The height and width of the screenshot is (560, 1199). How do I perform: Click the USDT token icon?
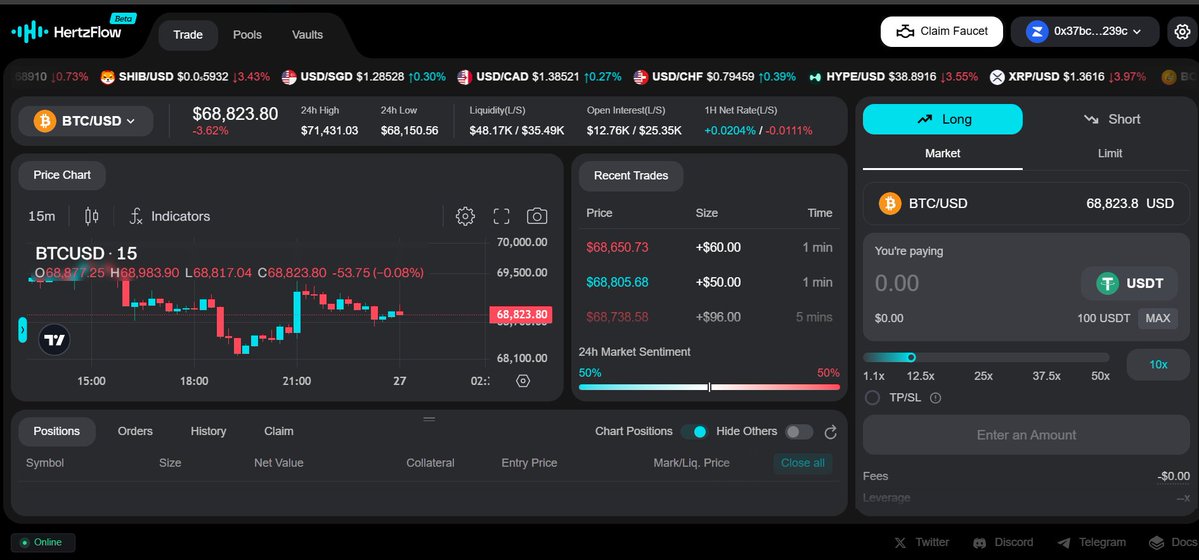coord(1107,283)
